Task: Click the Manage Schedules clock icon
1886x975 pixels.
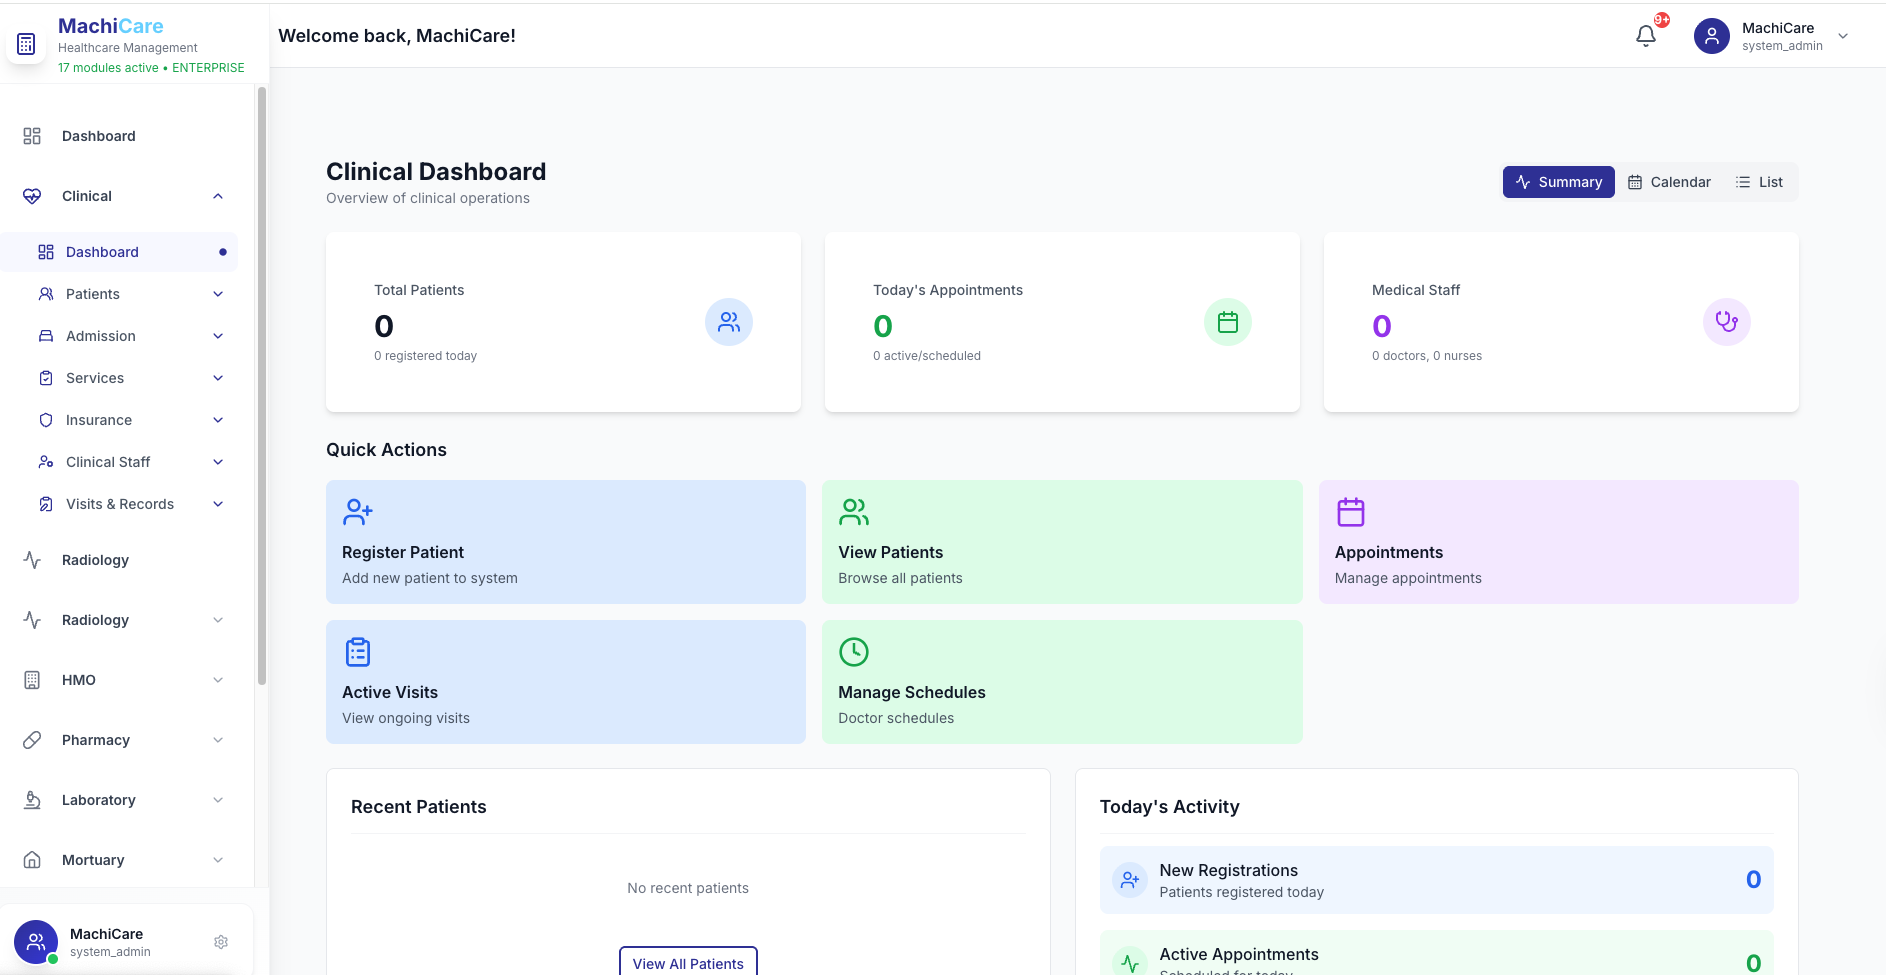Action: tap(853, 652)
